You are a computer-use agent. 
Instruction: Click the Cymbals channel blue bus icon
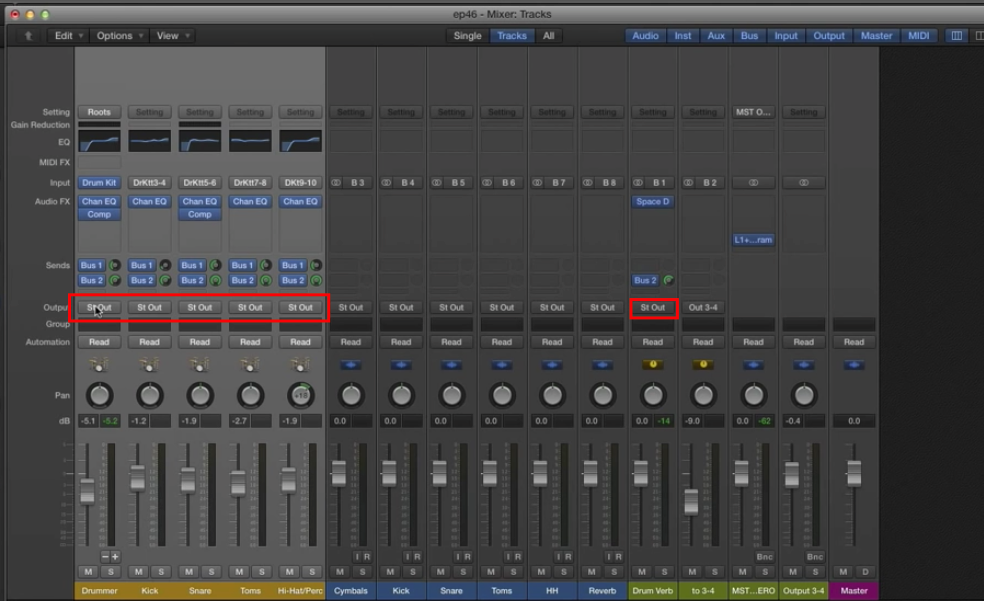pyautogui.click(x=351, y=364)
